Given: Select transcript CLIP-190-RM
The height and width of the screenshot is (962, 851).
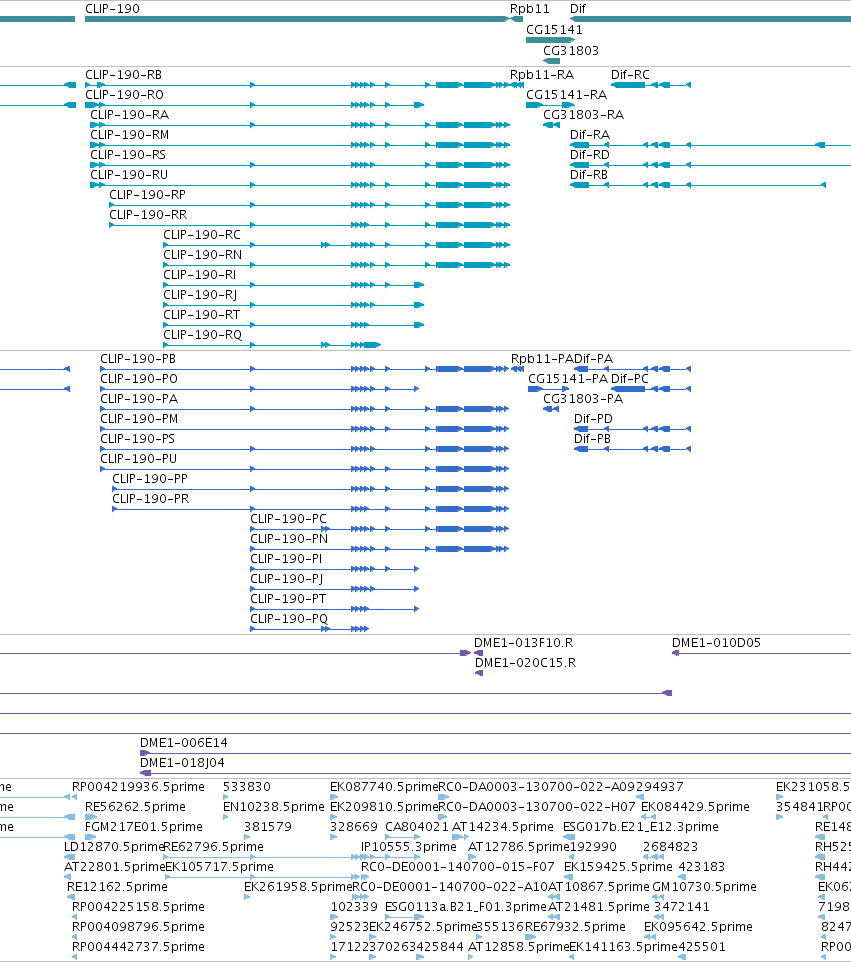Looking at the screenshot, I should (x=300, y=145).
